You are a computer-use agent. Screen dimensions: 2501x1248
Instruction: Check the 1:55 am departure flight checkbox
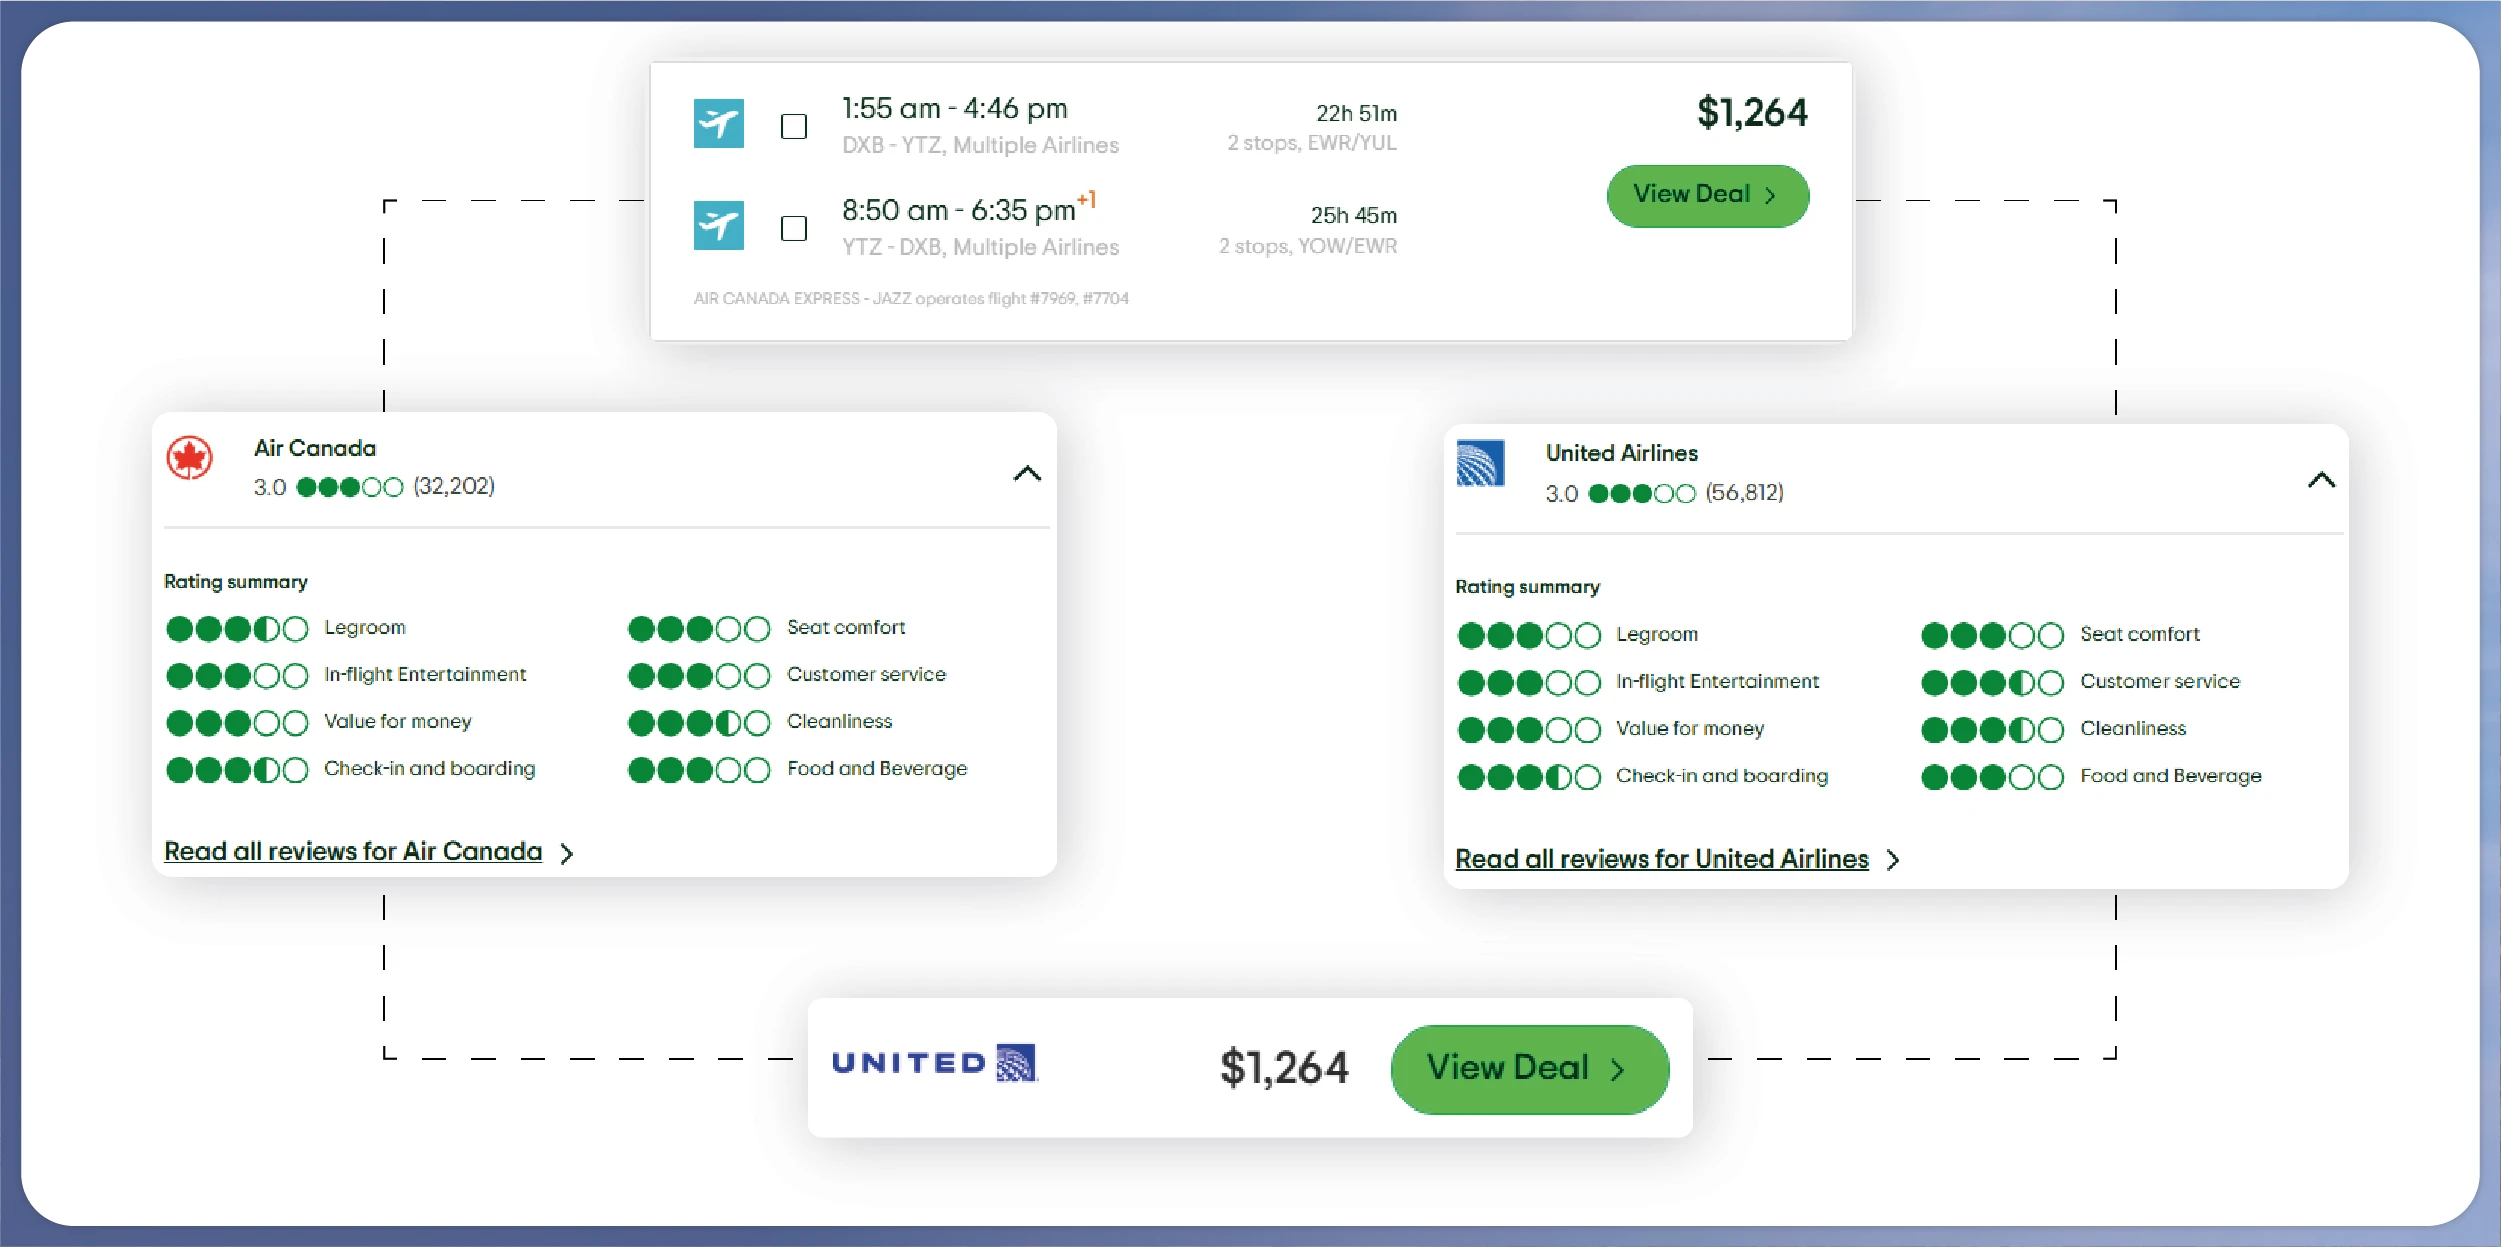tap(794, 127)
